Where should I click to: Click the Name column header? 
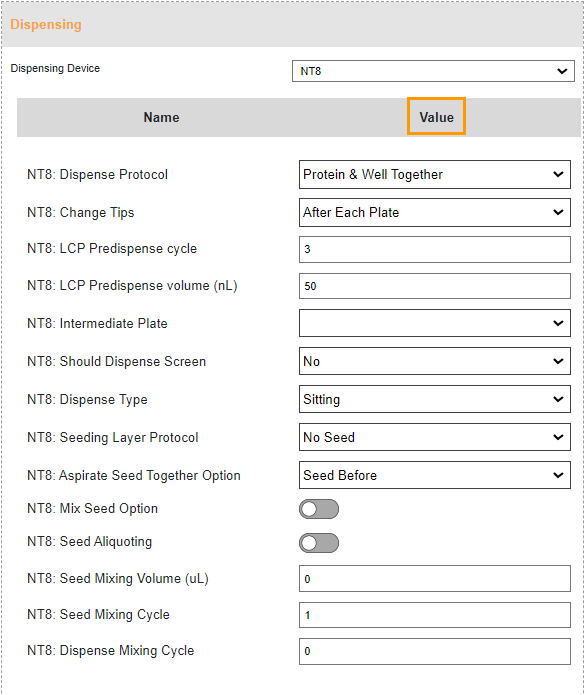point(161,117)
